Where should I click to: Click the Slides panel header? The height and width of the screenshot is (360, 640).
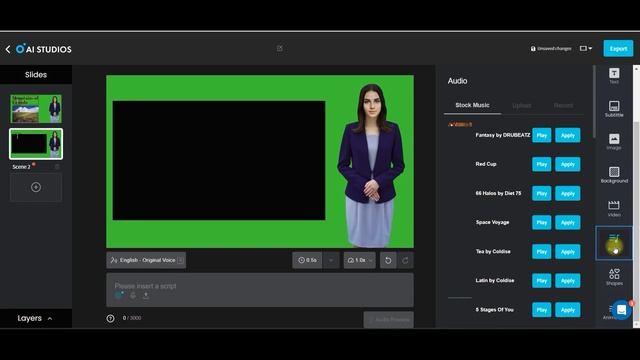(36, 75)
